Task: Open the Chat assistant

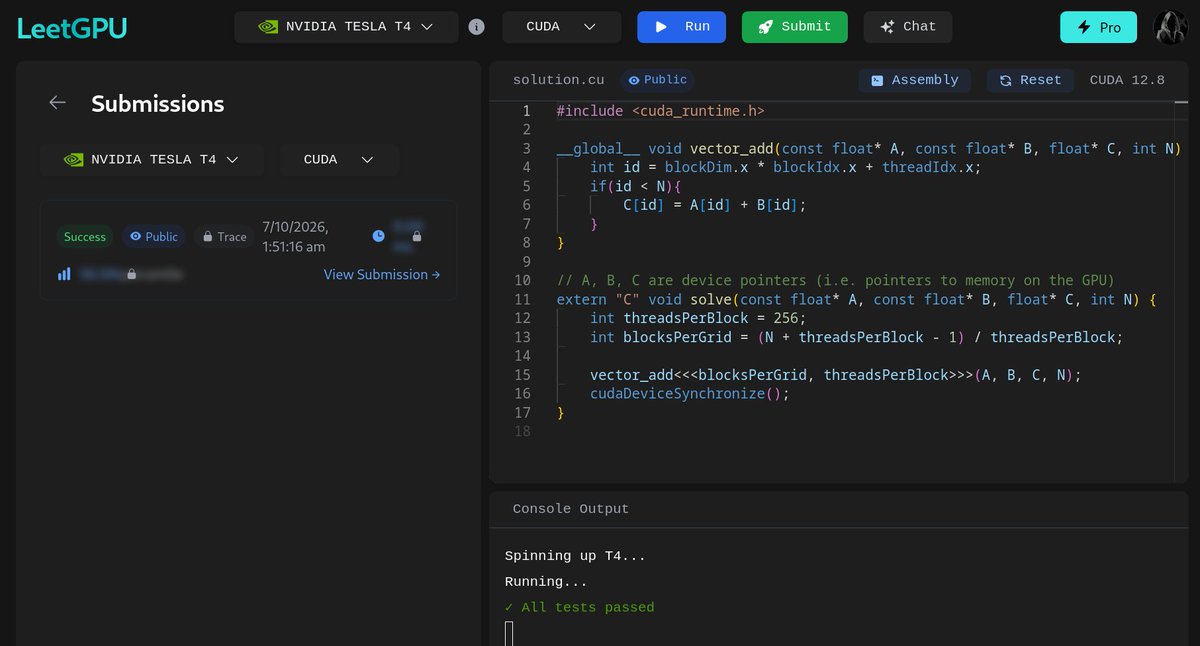Action: 907,27
